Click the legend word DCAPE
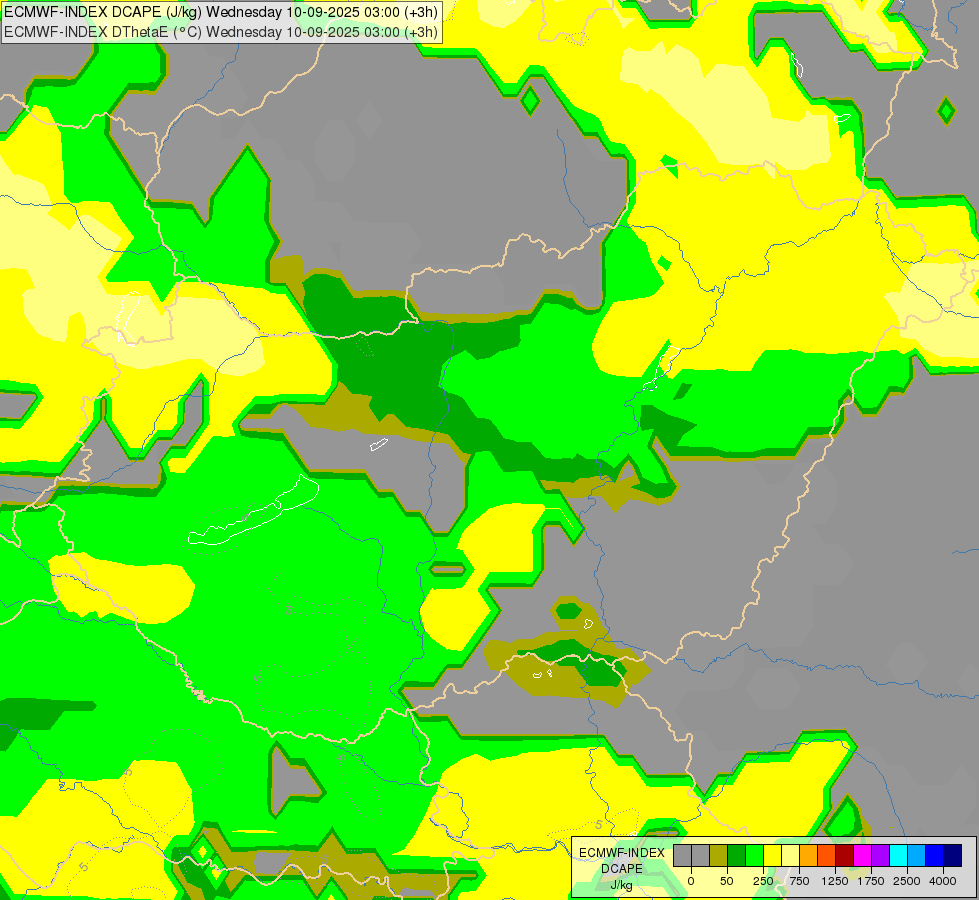Image resolution: width=979 pixels, height=900 pixels. [622, 869]
